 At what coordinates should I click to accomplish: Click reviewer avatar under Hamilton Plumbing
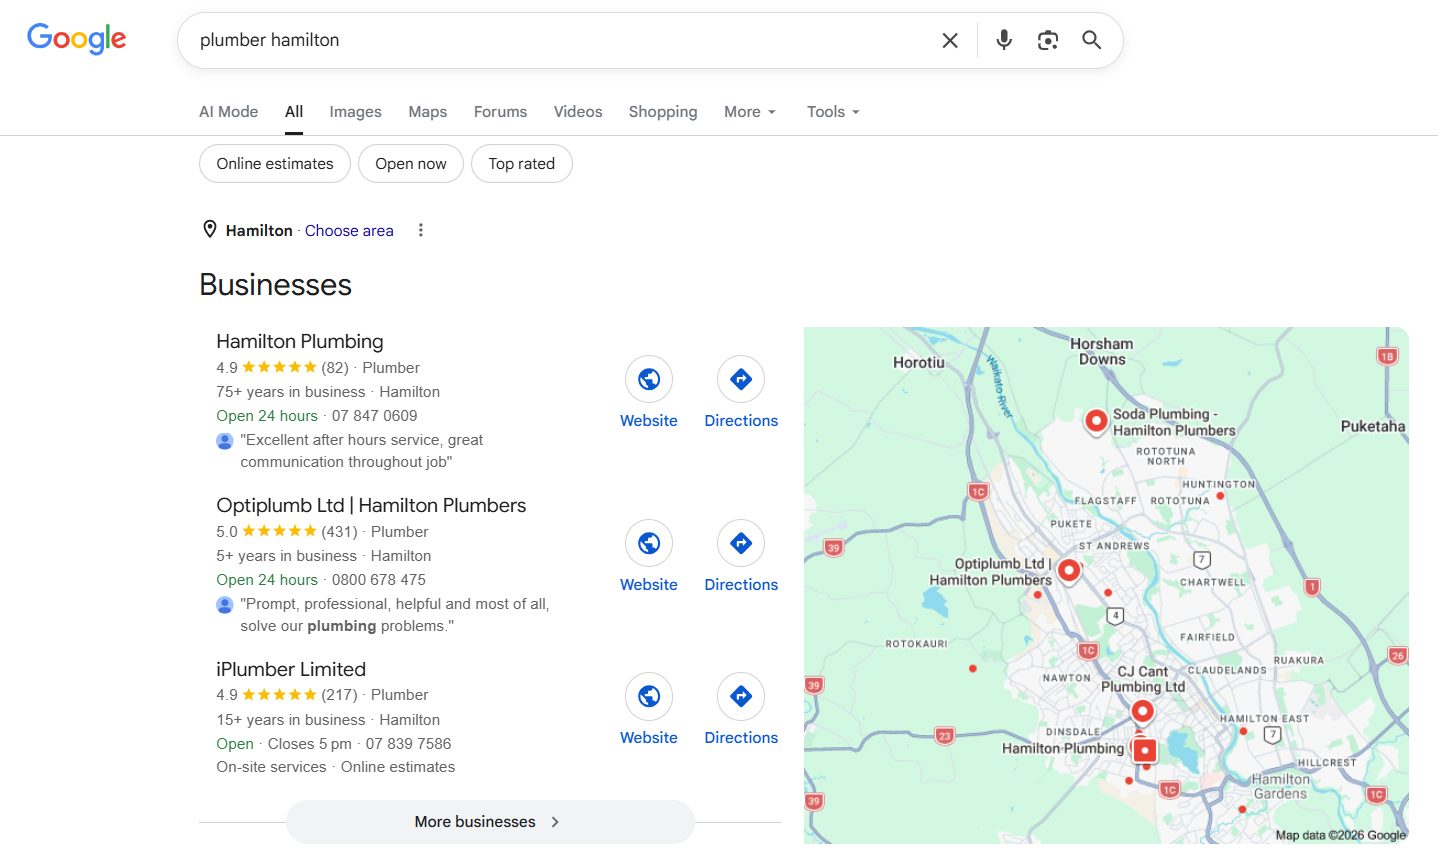(225, 441)
